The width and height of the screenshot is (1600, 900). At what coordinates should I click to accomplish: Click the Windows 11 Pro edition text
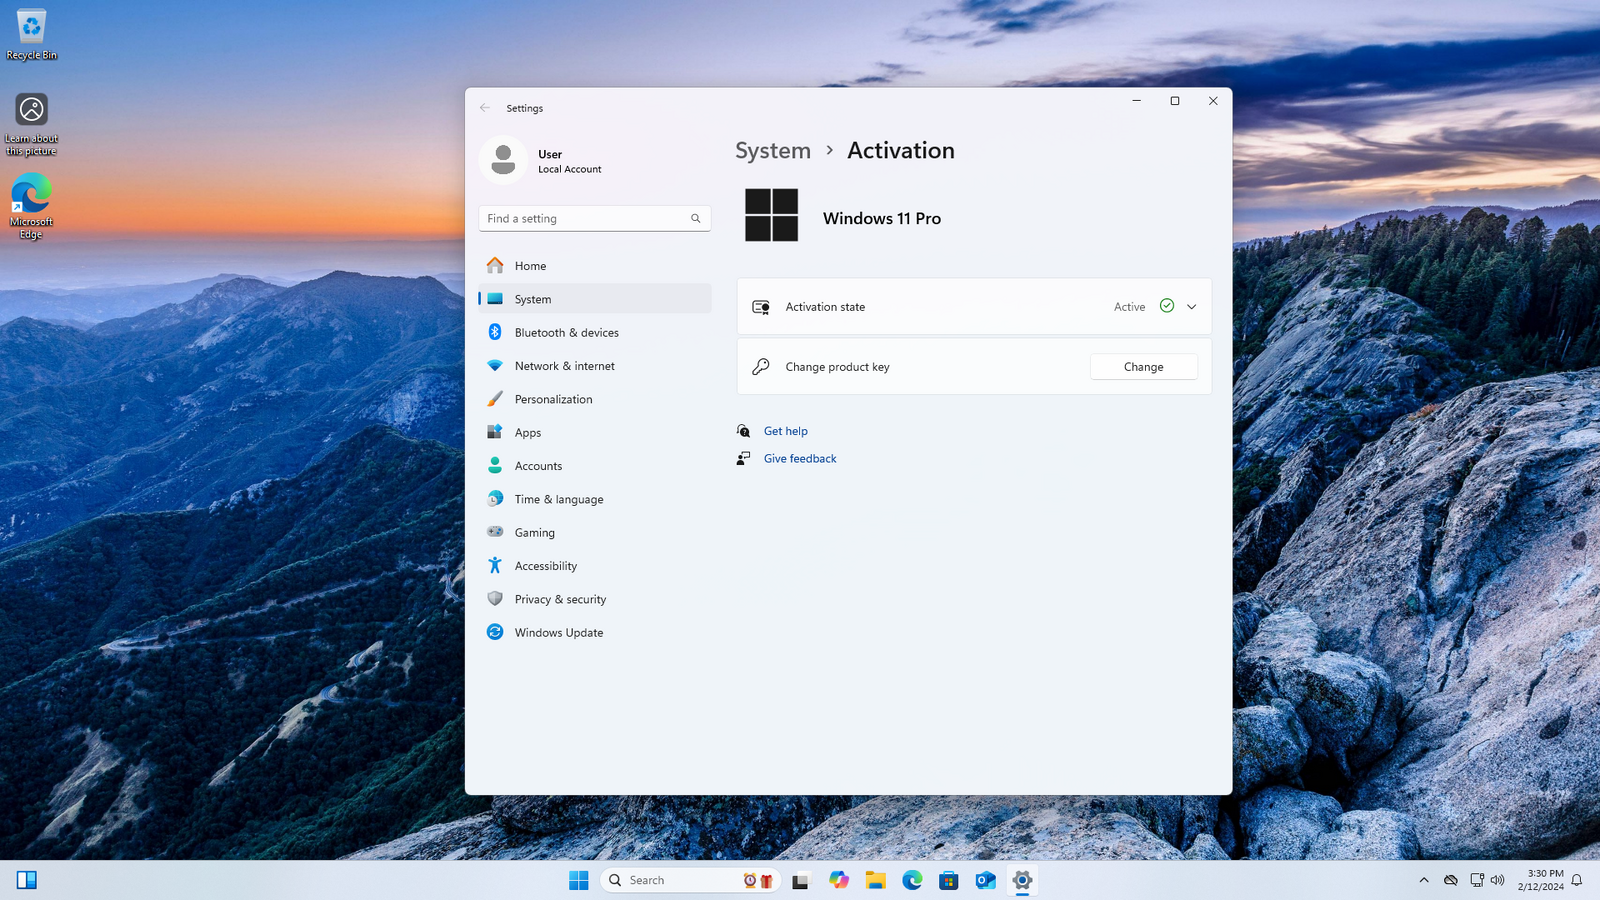click(882, 218)
